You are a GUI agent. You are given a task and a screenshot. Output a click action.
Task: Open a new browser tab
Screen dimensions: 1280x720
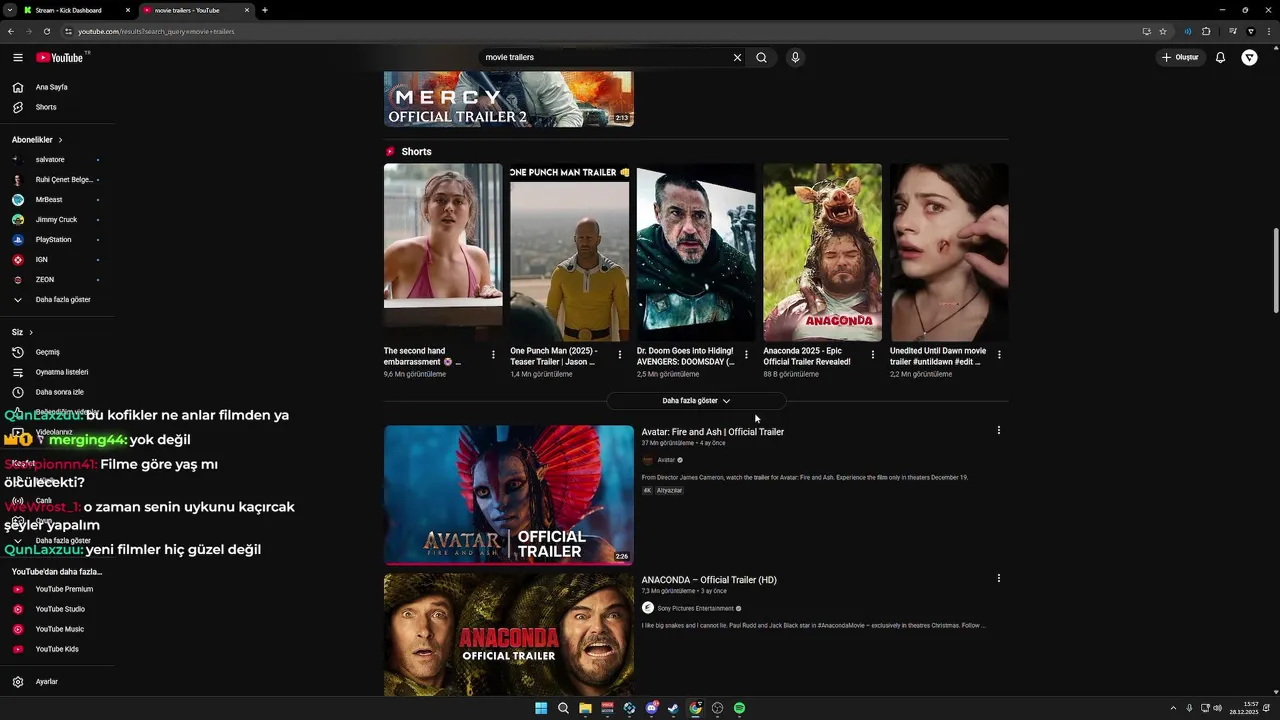coord(264,10)
